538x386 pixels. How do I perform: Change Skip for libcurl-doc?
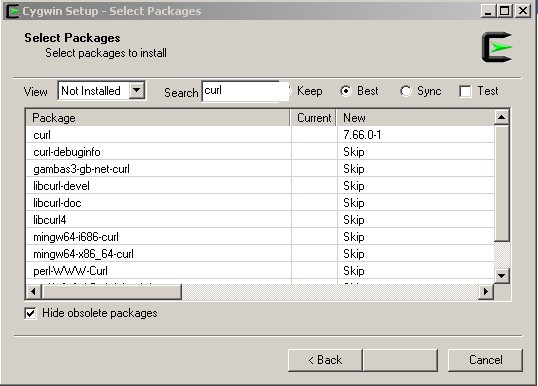[x=354, y=203]
